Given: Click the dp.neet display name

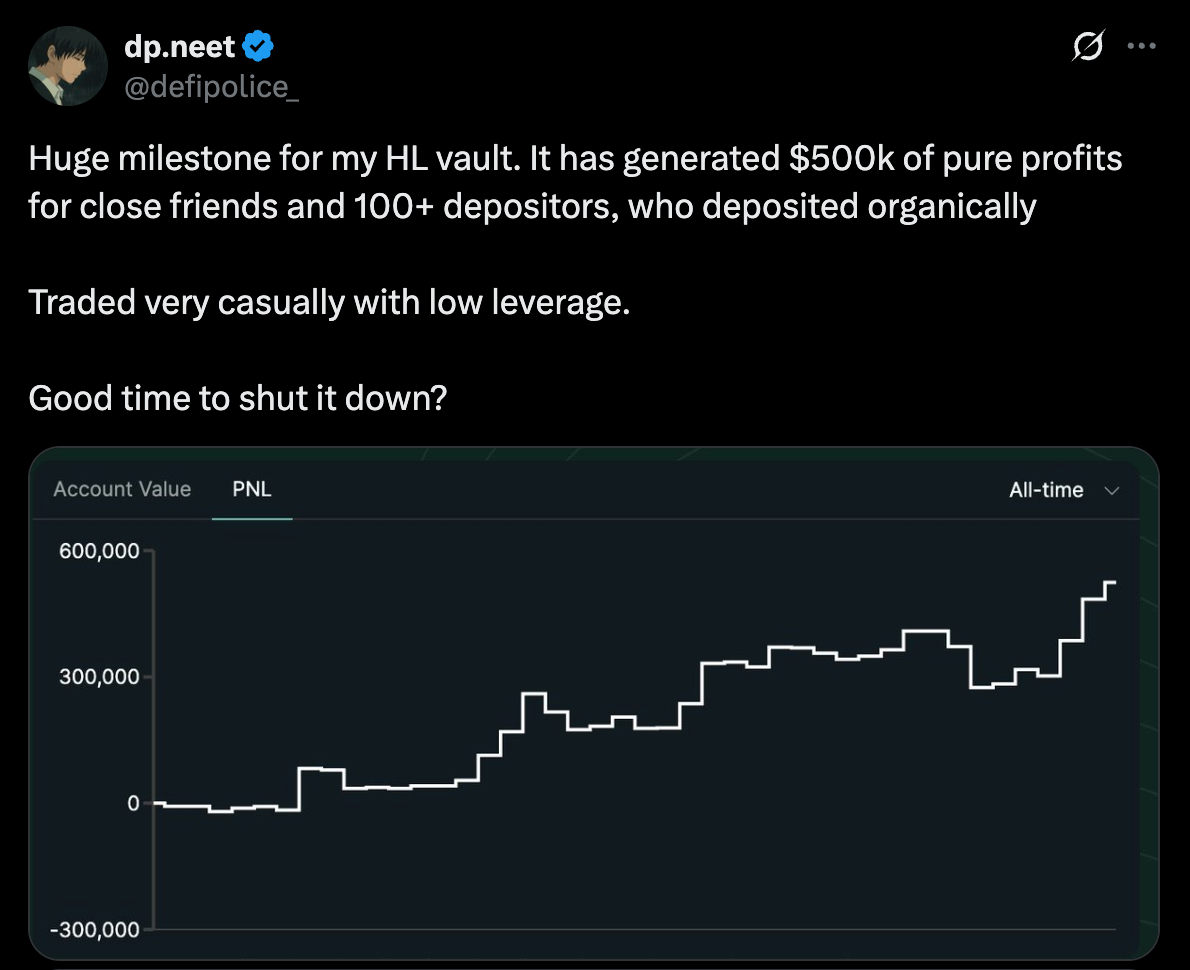Looking at the screenshot, I should pyautogui.click(x=165, y=44).
